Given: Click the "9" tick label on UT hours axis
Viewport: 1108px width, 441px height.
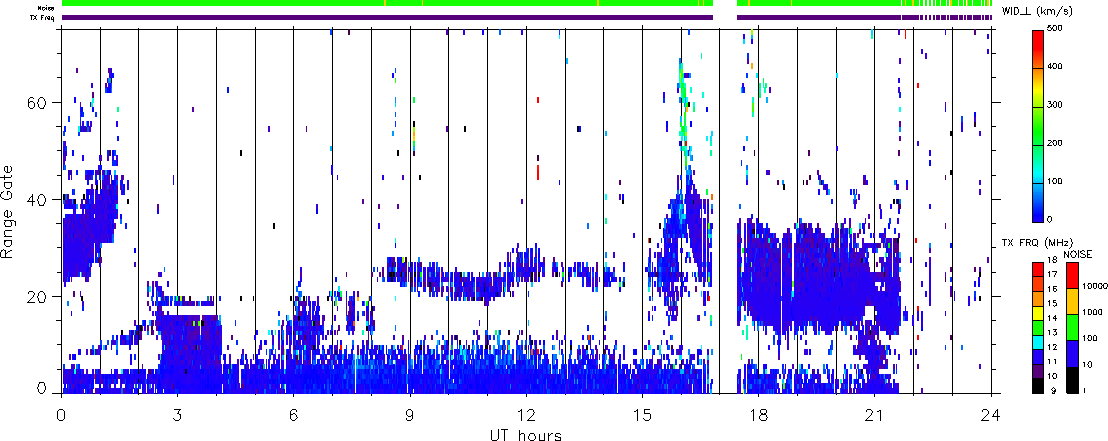Looking at the screenshot, I should (409, 414).
